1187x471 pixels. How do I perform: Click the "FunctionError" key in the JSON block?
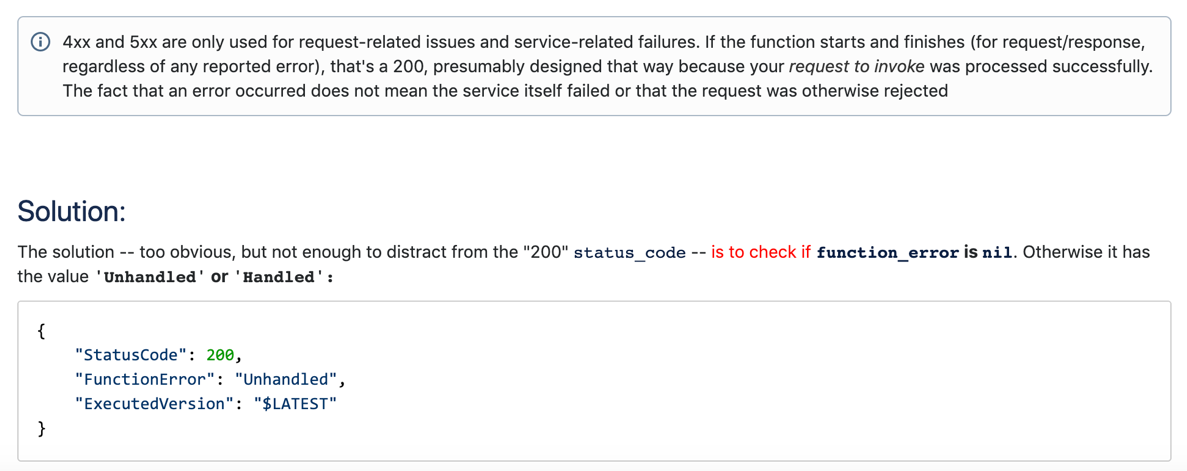(x=144, y=380)
